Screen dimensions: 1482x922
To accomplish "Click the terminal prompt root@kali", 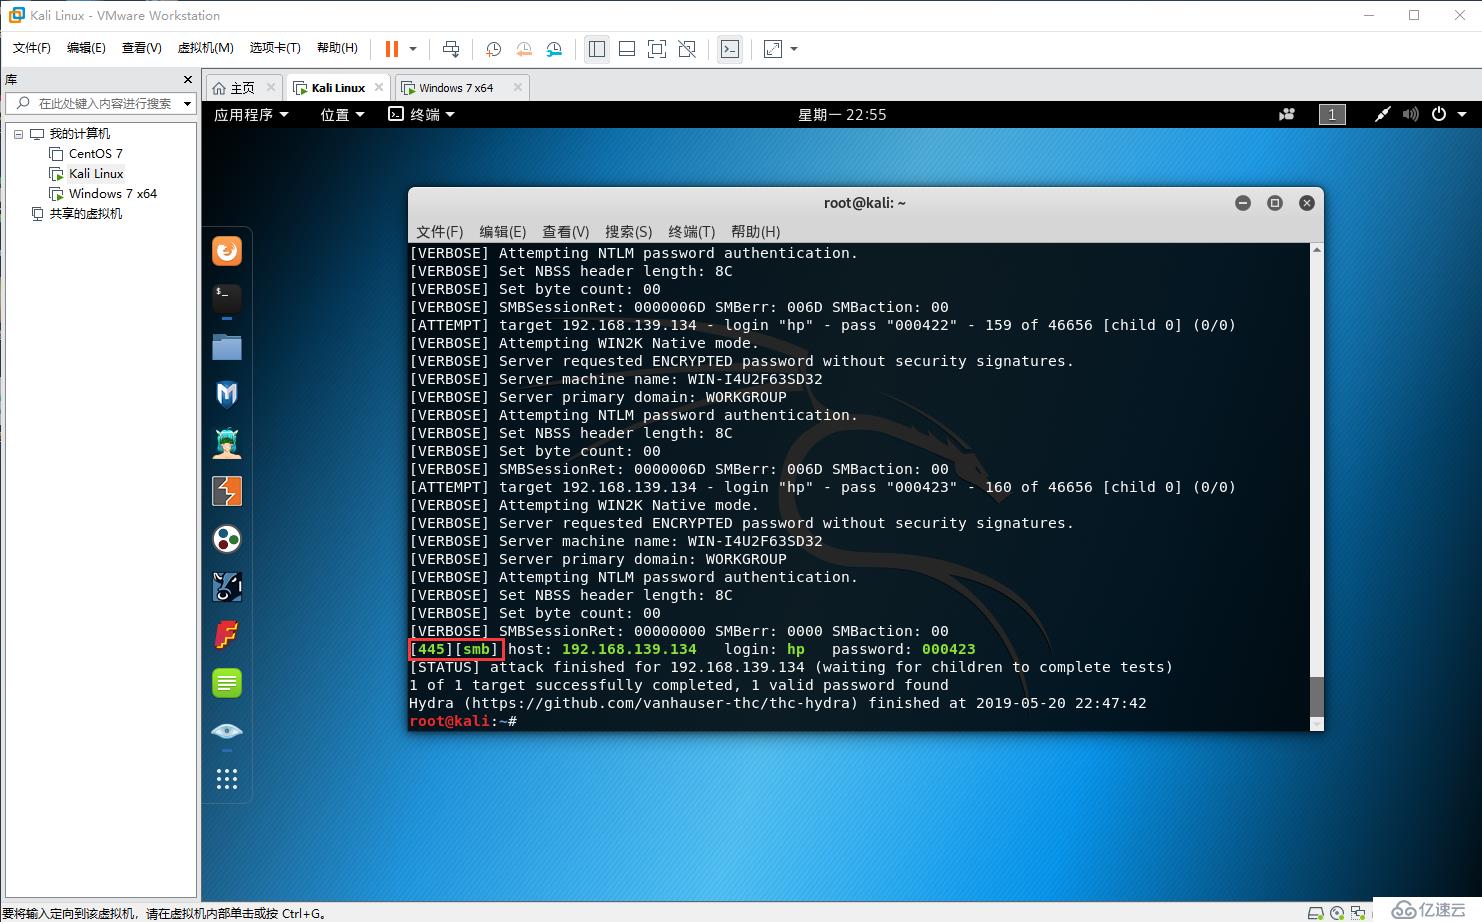I will [x=452, y=721].
